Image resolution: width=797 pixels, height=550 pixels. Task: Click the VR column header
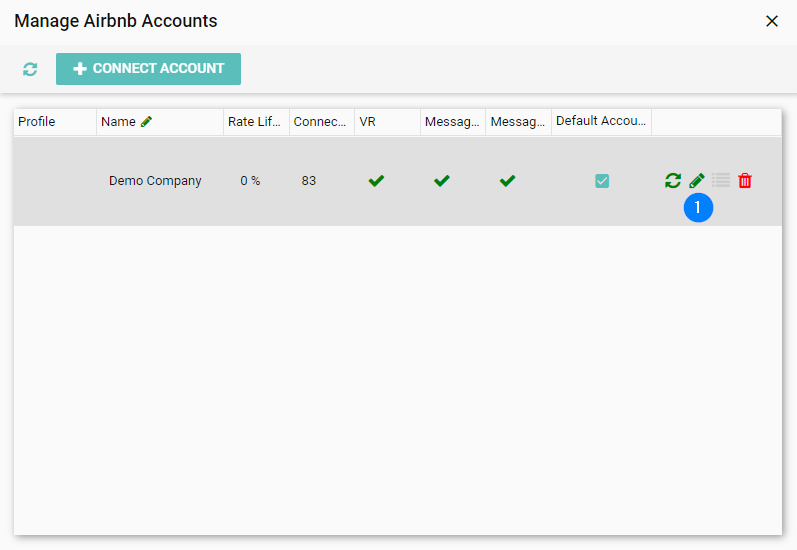click(368, 122)
